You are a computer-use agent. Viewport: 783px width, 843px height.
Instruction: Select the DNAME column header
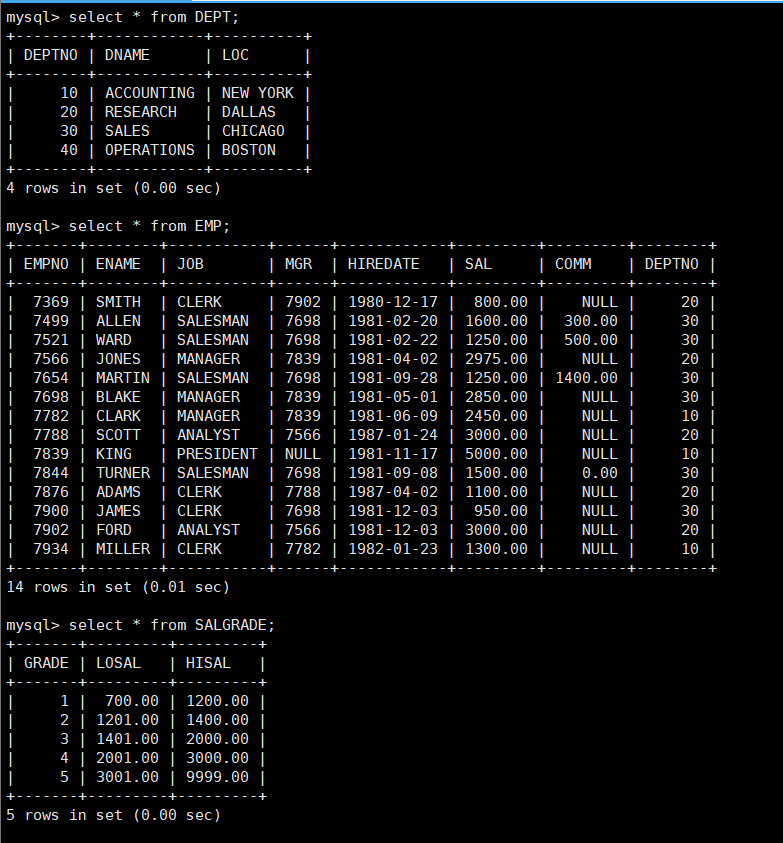(x=127, y=55)
